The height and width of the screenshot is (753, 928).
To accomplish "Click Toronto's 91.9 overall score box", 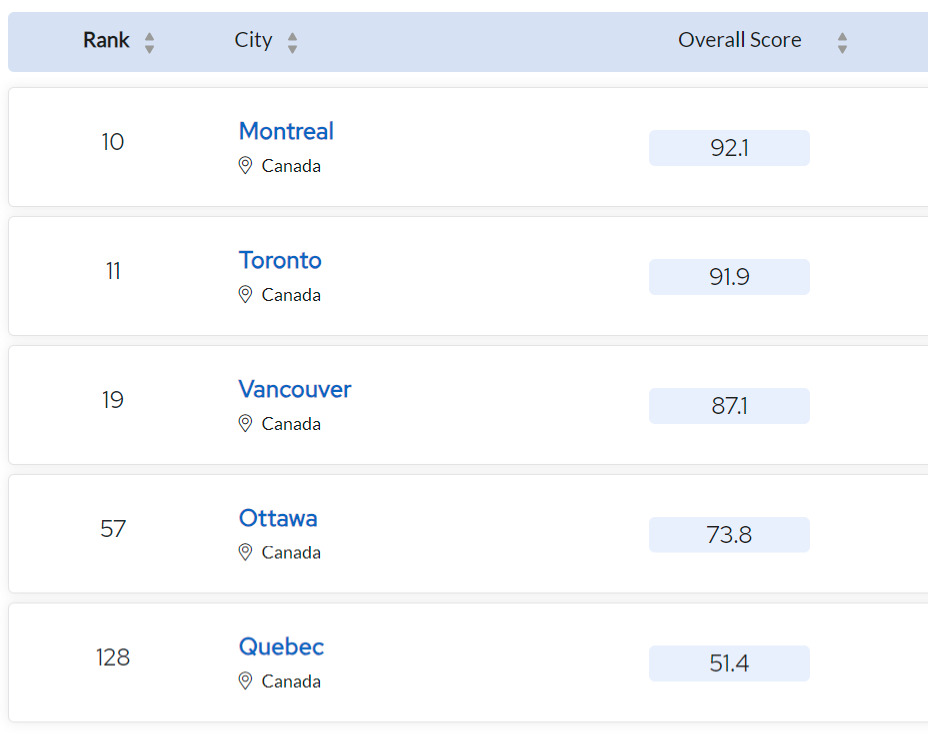I will click(729, 277).
